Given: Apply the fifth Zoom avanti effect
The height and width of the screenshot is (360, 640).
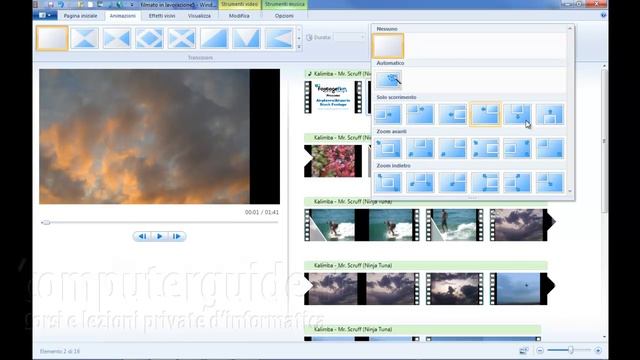Looking at the screenshot, I should point(518,148).
